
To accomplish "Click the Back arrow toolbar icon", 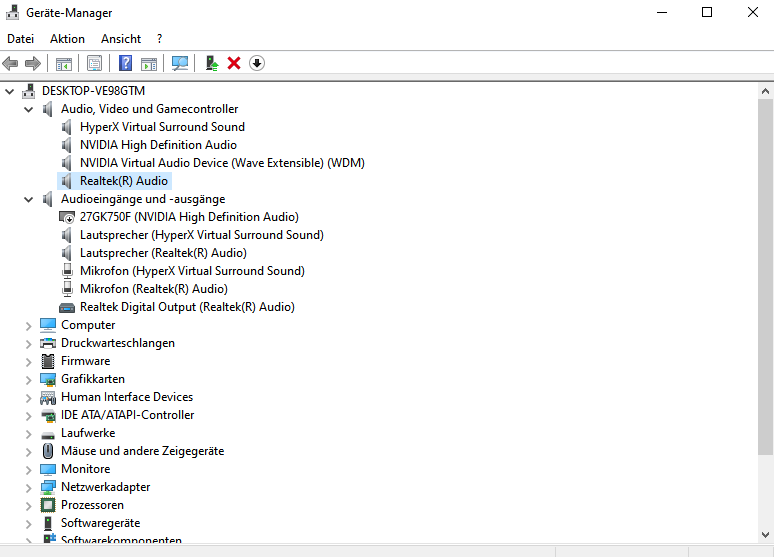I will [10, 63].
